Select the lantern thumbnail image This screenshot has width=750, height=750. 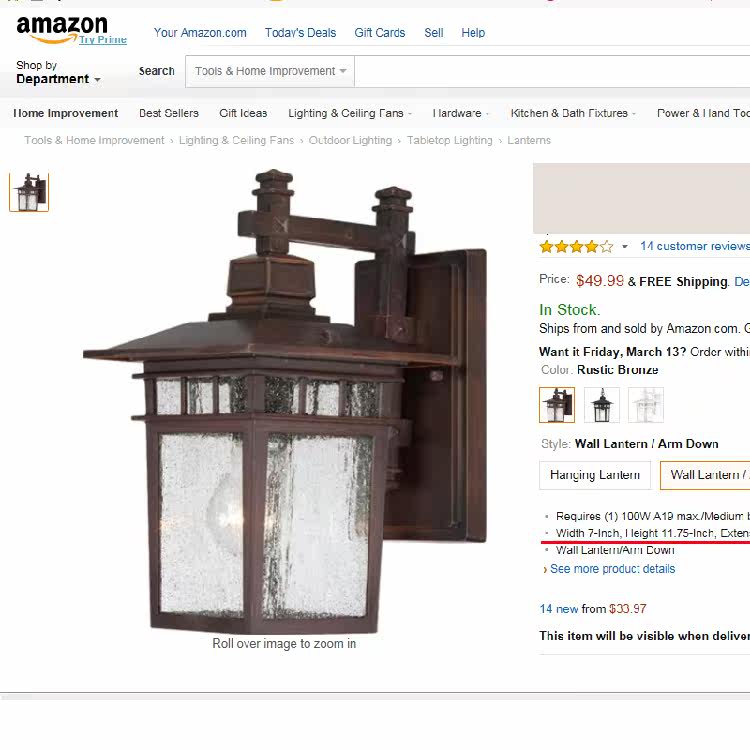pos(29,192)
